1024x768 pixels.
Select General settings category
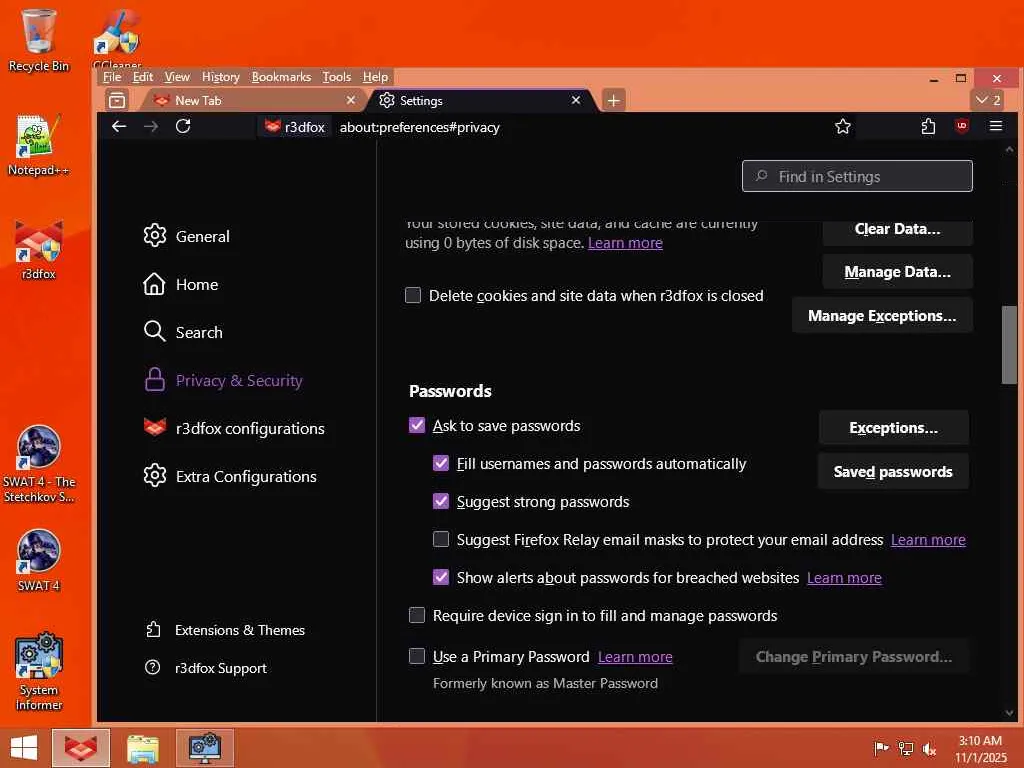pos(187,236)
